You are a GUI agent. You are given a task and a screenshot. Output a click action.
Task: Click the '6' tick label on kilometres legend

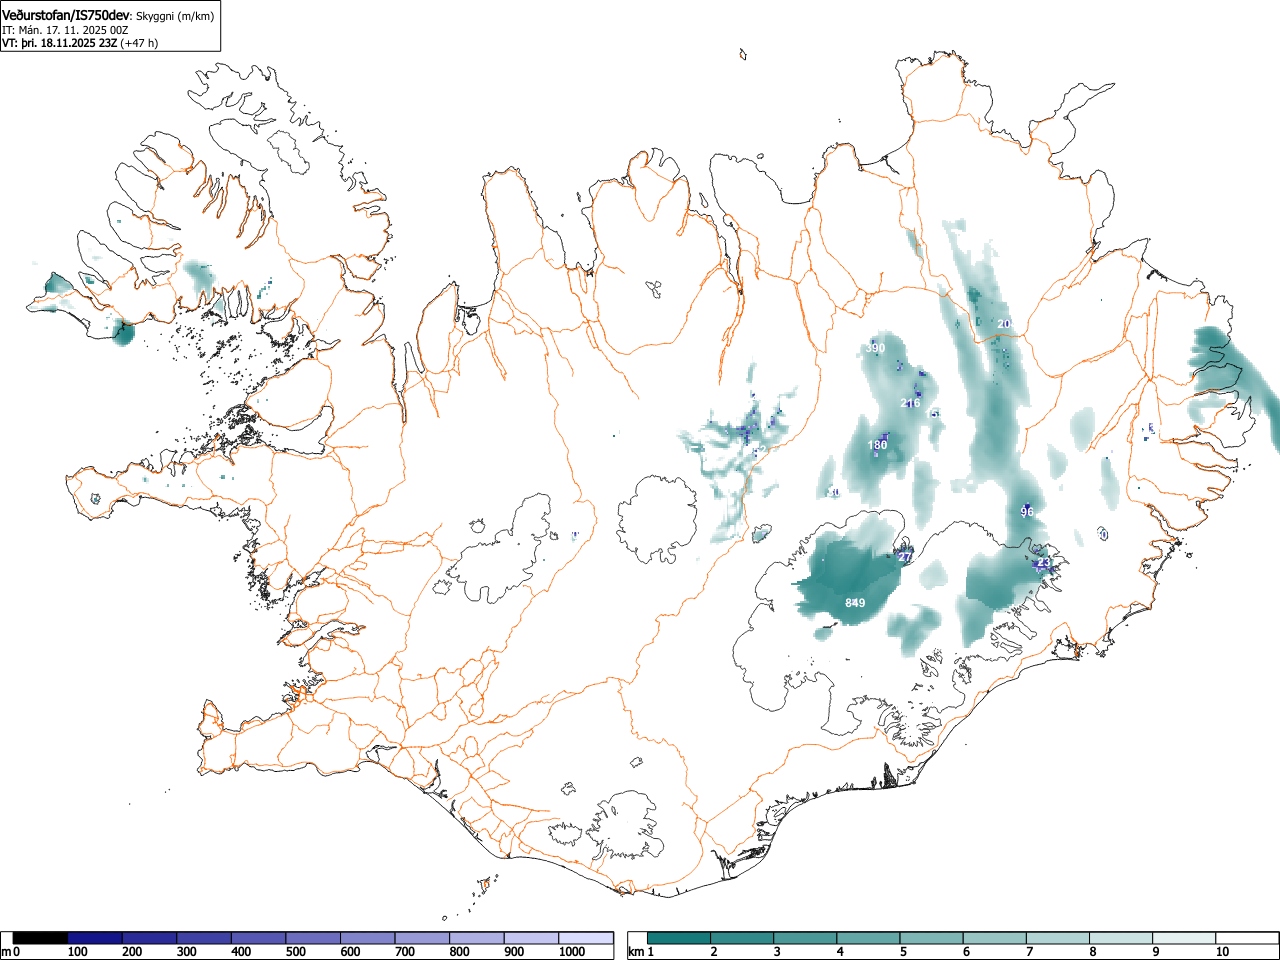pyautogui.click(x=966, y=952)
